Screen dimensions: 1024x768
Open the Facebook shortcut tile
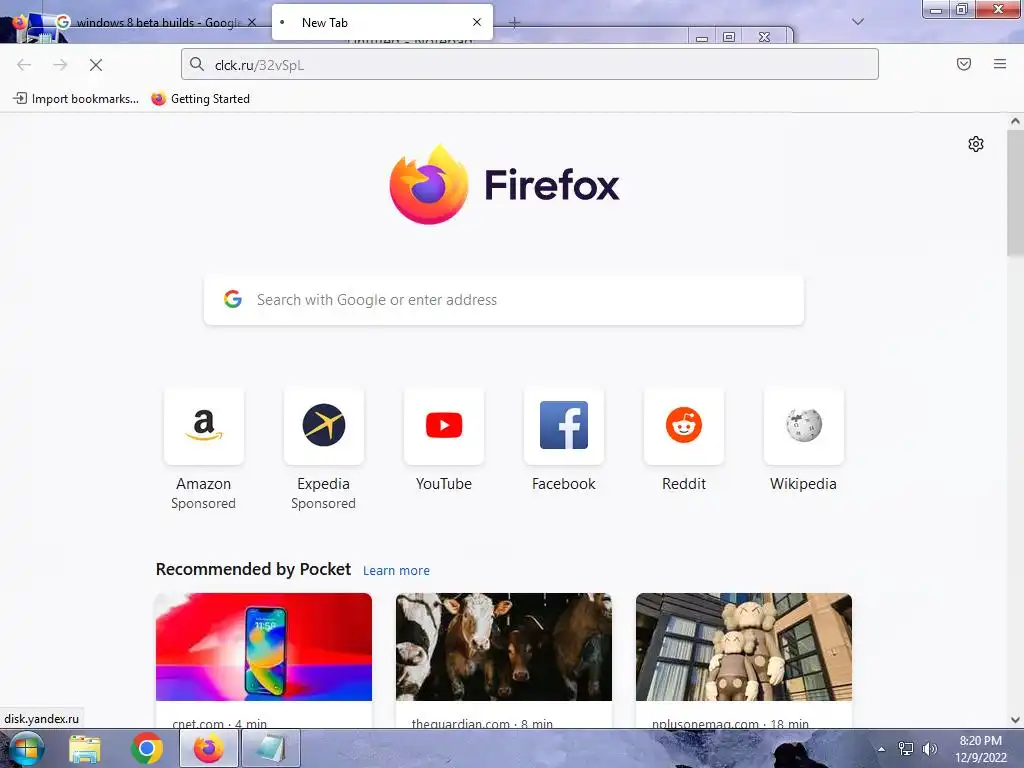pos(564,426)
